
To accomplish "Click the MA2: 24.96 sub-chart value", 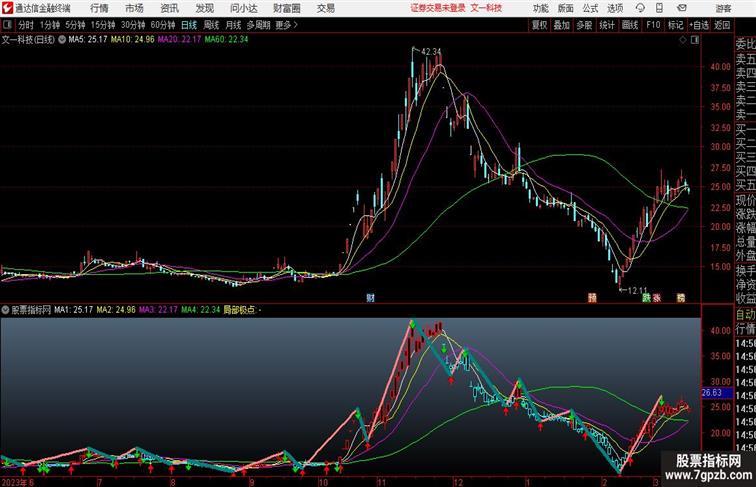I will pos(116,310).
